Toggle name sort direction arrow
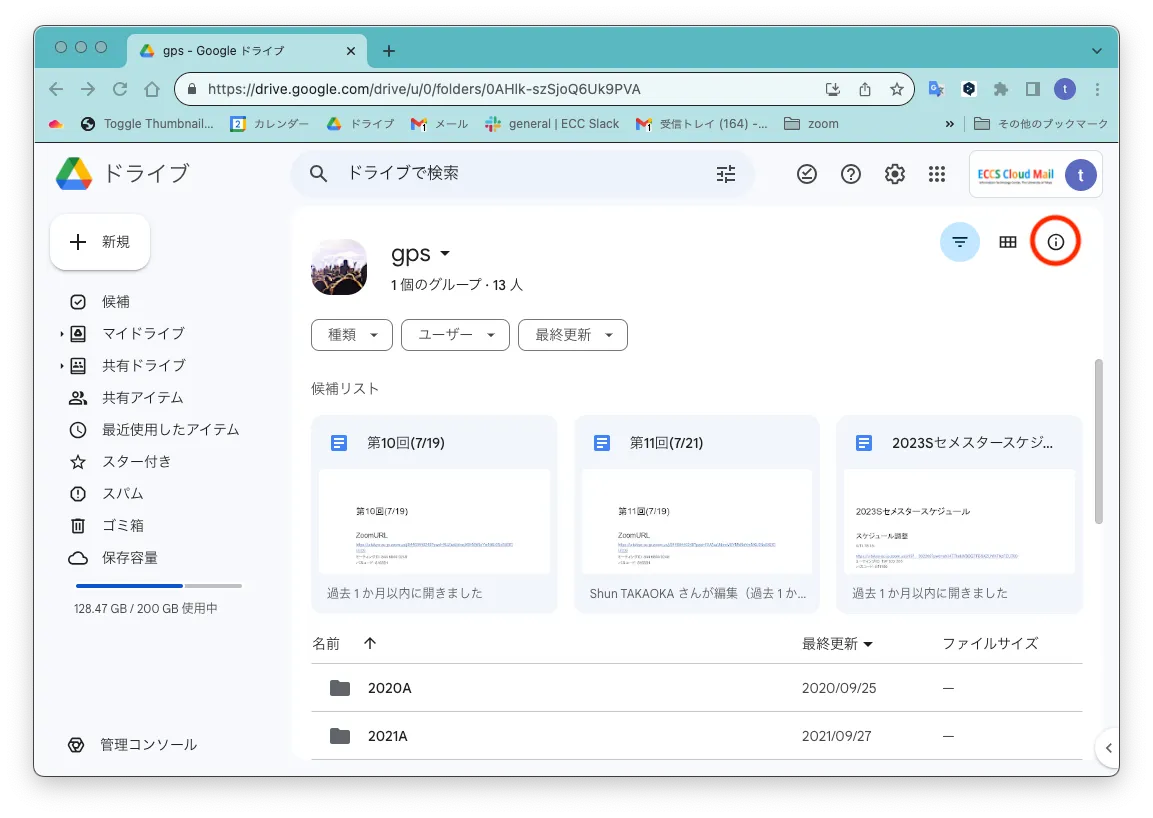This screenshot has width=1153, height=818. point(370,644)
